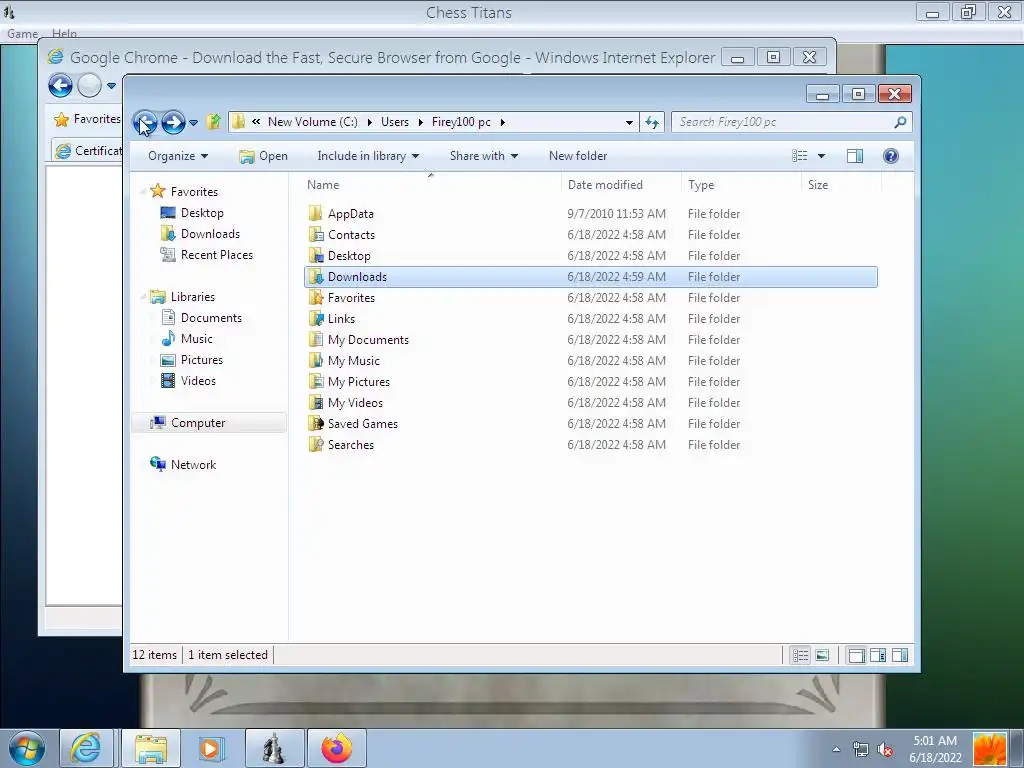Click Users in the address breadcrumb
Viewport: 1024px width, 768px height.
click(x=394, y=122)
